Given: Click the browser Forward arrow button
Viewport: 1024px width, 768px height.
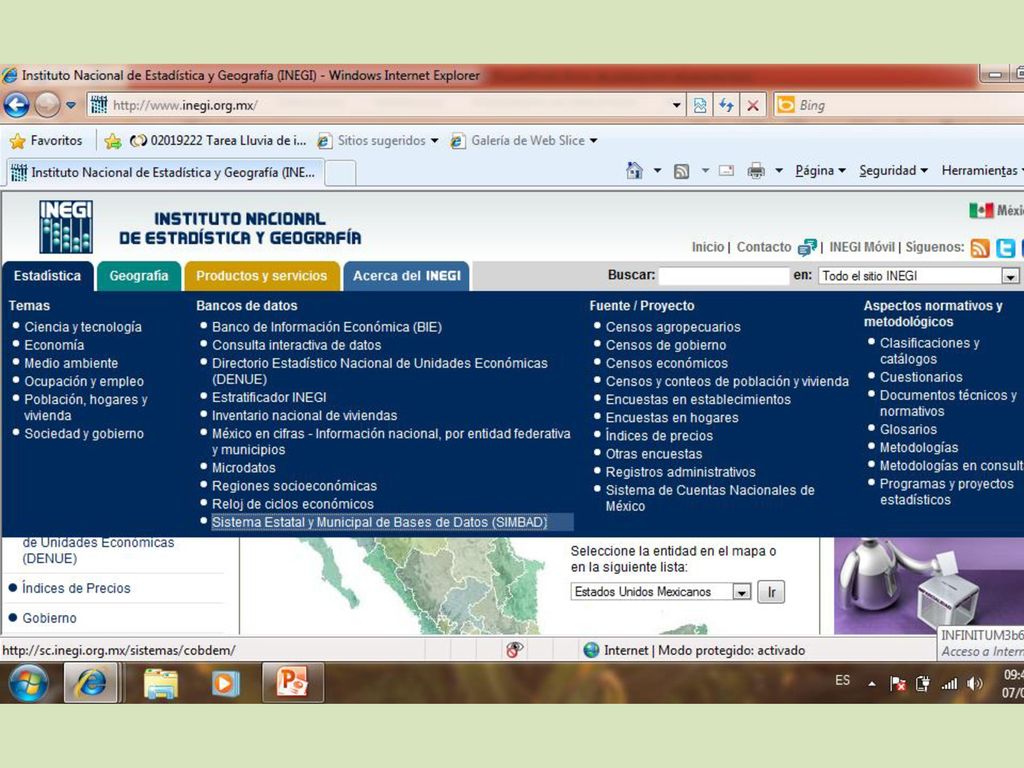Looking at the screenshot, I should [x=47, y=104].
